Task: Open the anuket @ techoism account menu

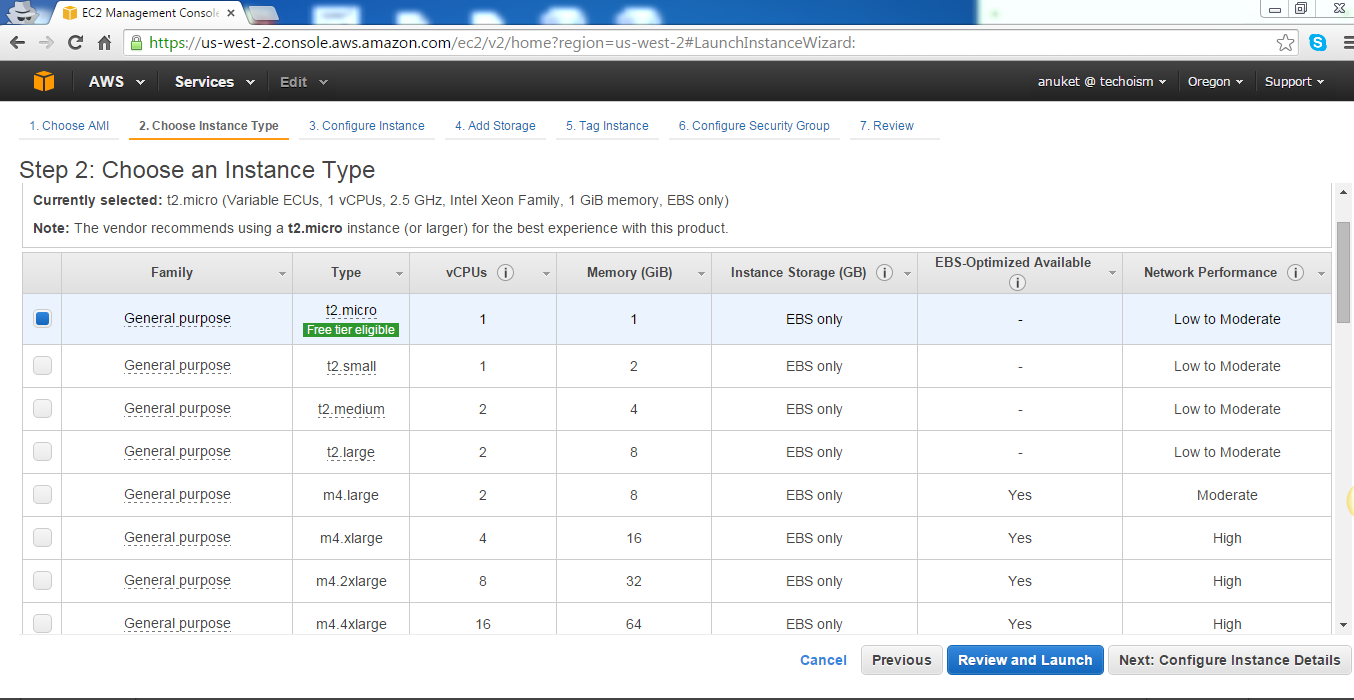Action: [1102, 82]
